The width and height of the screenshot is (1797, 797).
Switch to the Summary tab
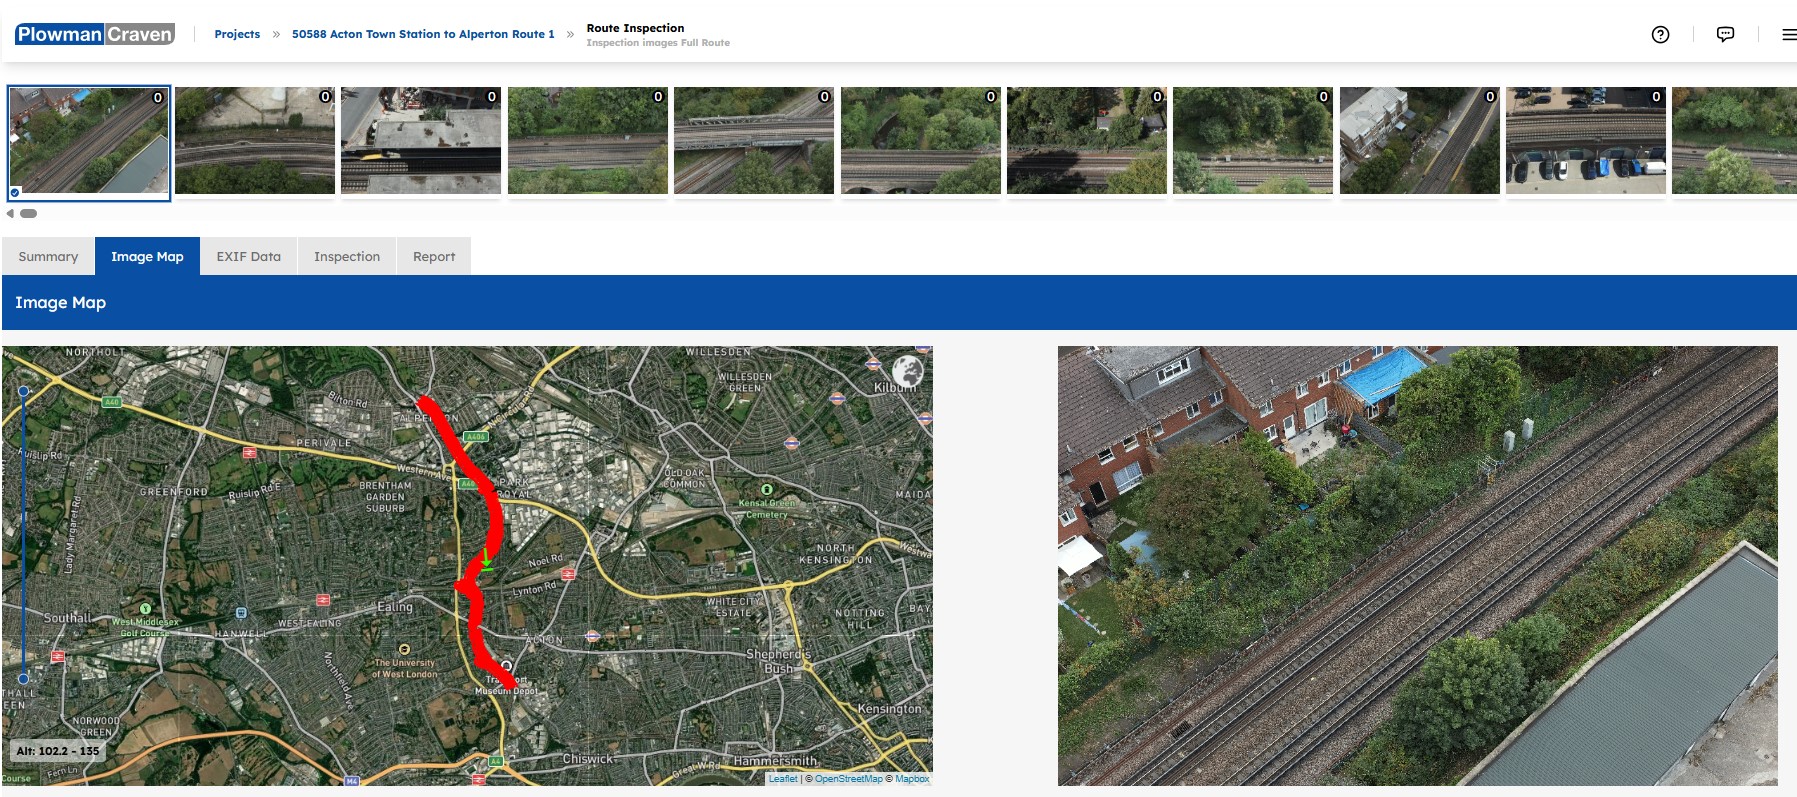coord(48,257)
